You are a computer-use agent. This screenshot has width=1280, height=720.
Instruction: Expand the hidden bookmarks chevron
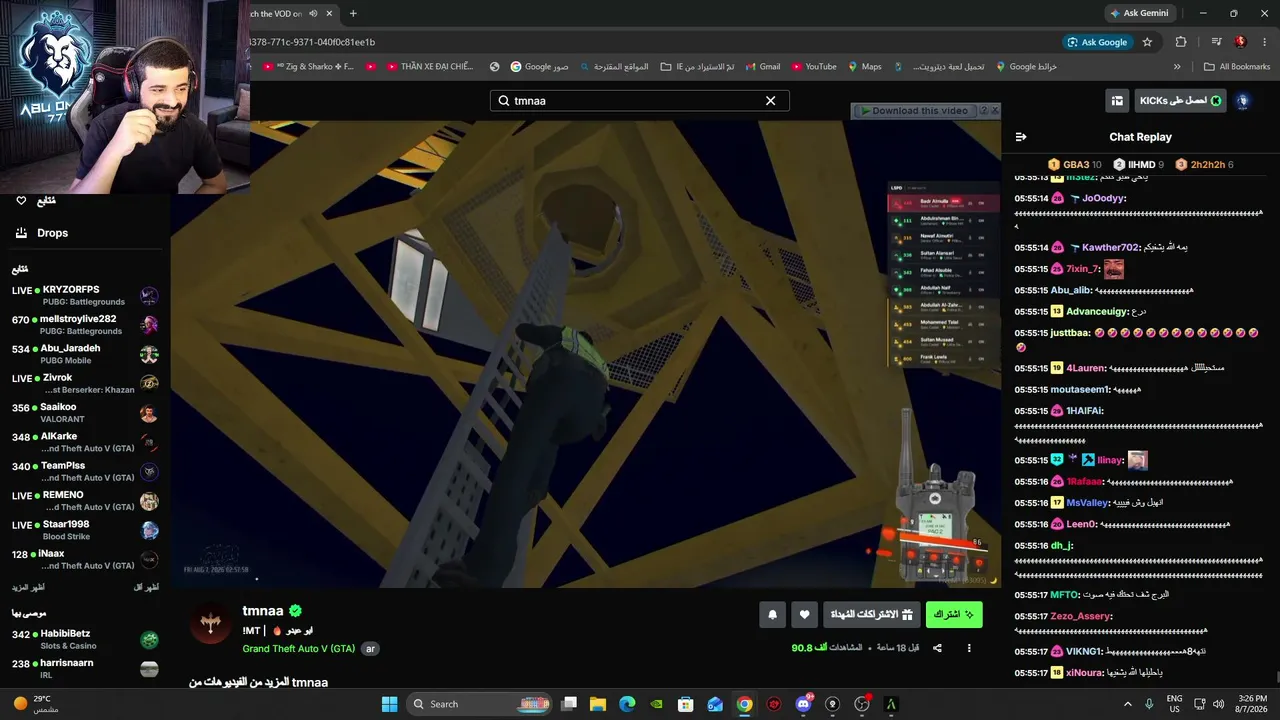tap(1177, 67)
